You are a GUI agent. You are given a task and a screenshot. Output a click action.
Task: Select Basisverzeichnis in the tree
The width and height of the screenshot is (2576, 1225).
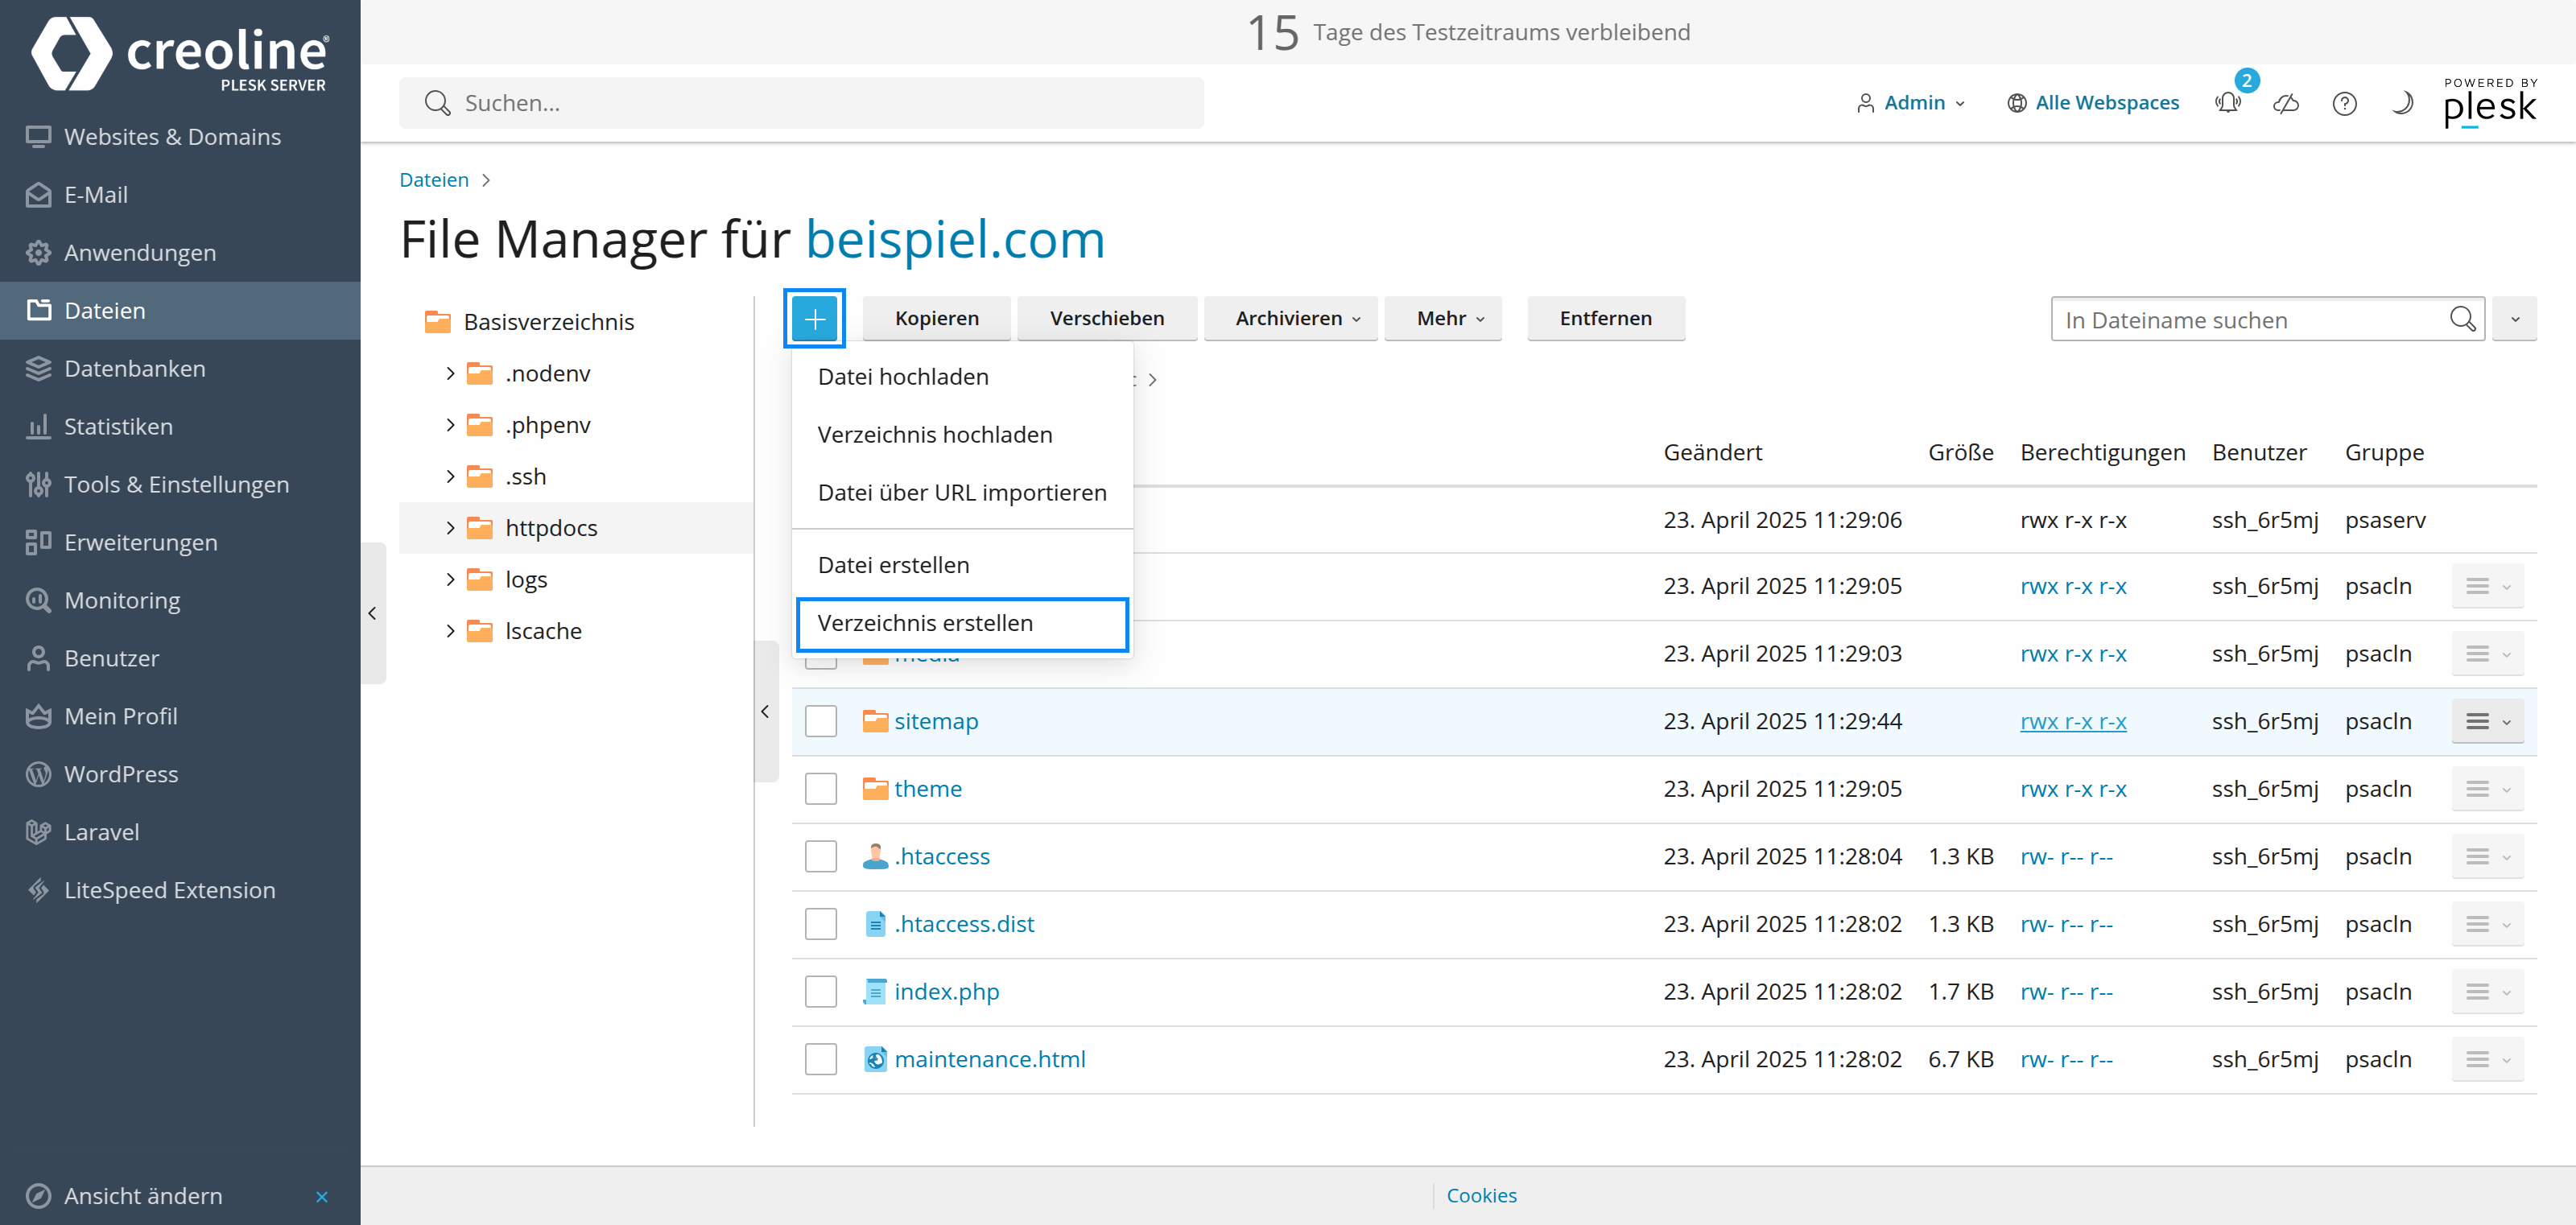coord(548,322)
